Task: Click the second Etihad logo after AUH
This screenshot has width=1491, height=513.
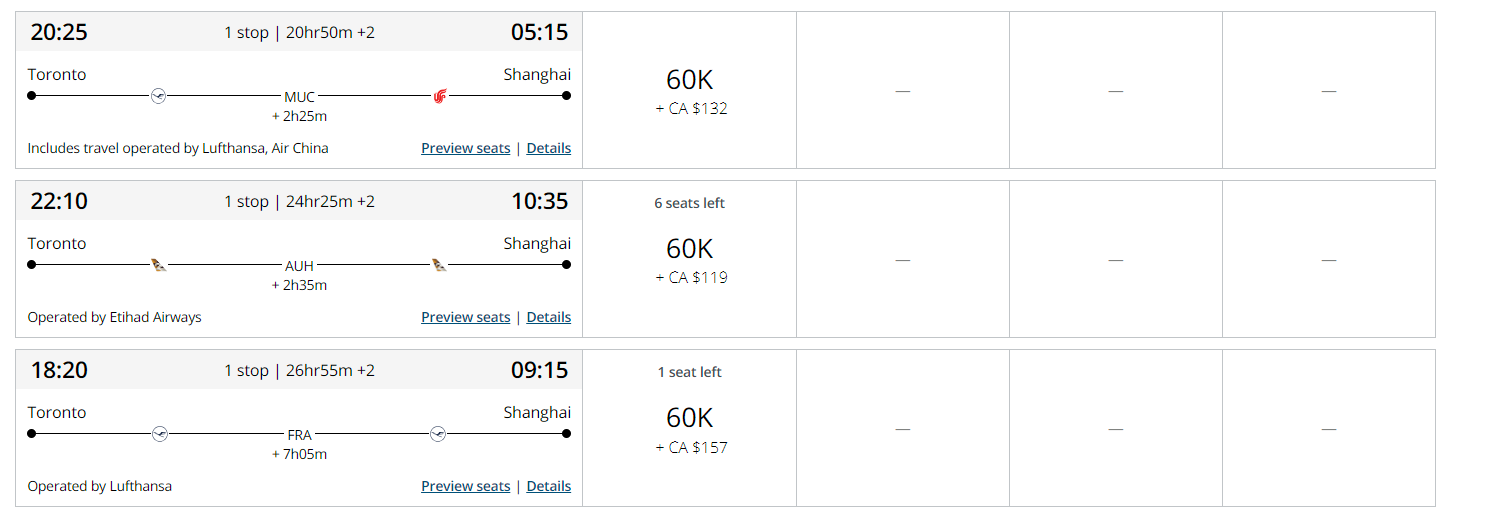Action: tap(440, 265)
